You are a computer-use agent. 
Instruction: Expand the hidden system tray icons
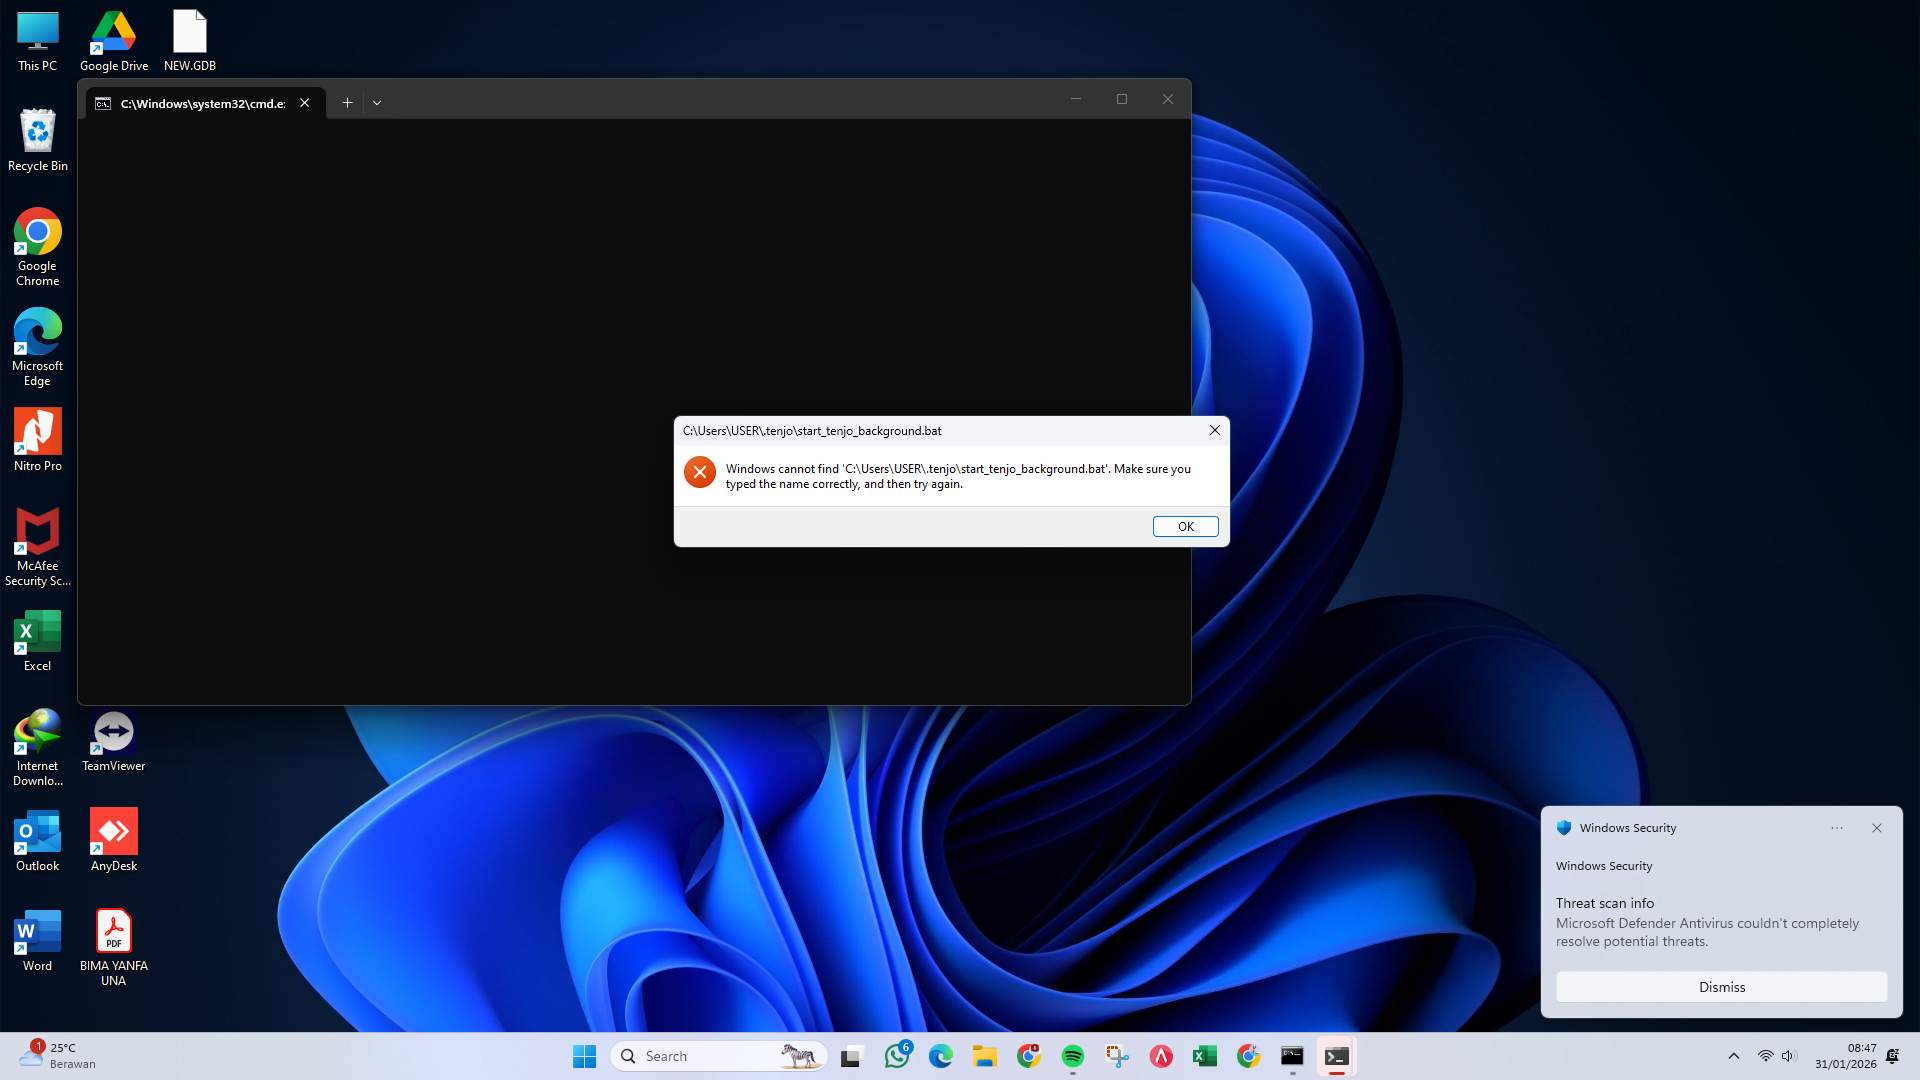click(x=1733, y=1055)
